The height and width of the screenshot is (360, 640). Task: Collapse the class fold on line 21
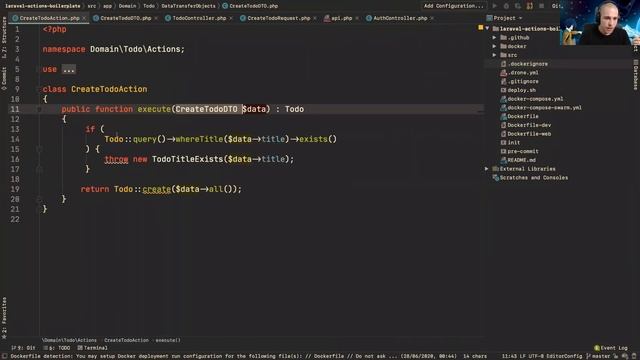coord(39,209)
